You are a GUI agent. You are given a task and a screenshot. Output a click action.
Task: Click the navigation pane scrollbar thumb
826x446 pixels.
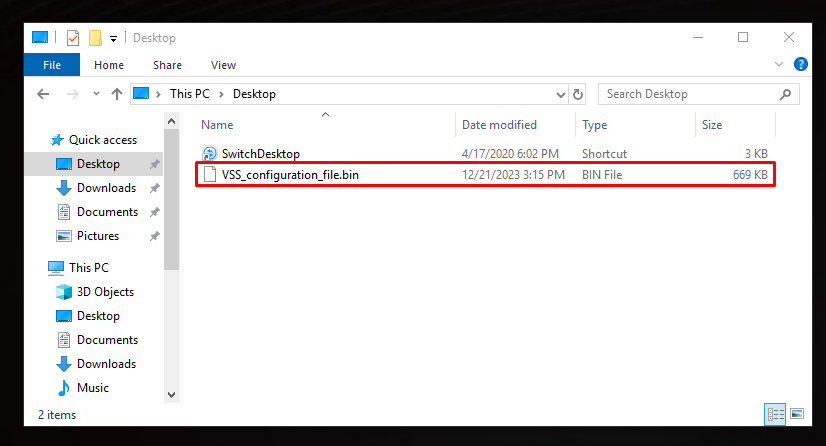point(171,200)
